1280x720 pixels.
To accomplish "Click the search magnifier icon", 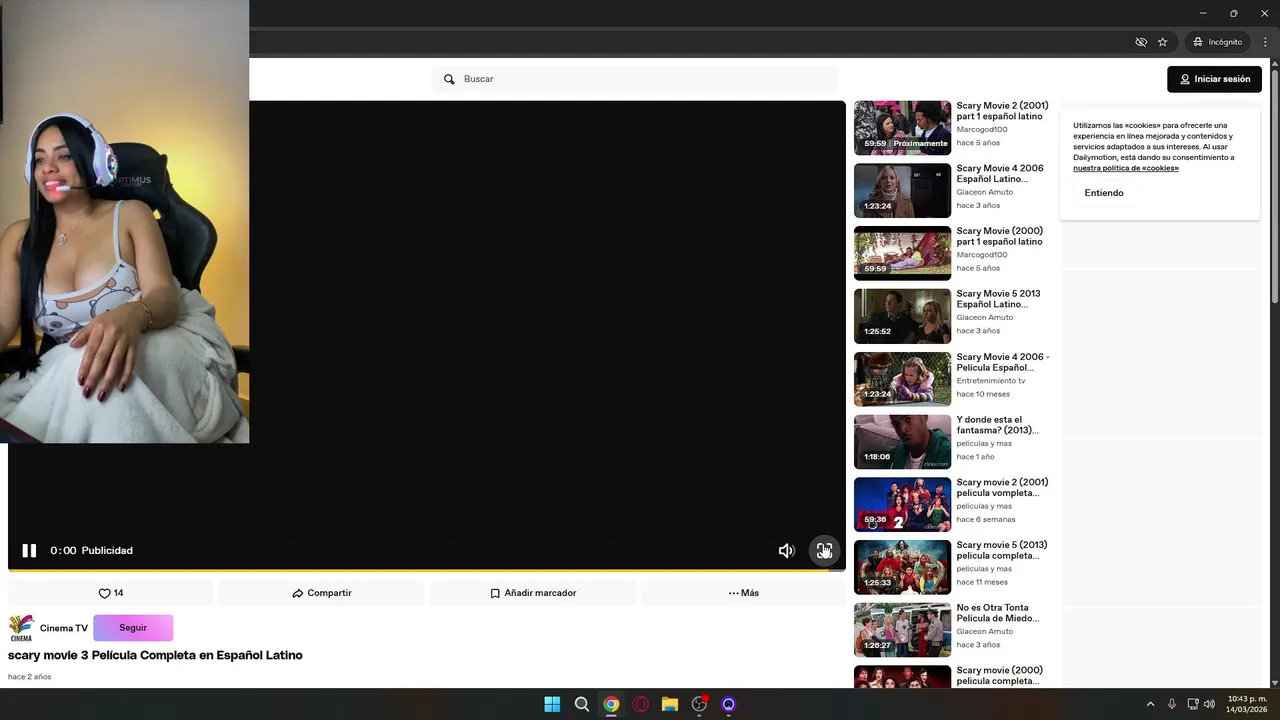I will point(449,79).
